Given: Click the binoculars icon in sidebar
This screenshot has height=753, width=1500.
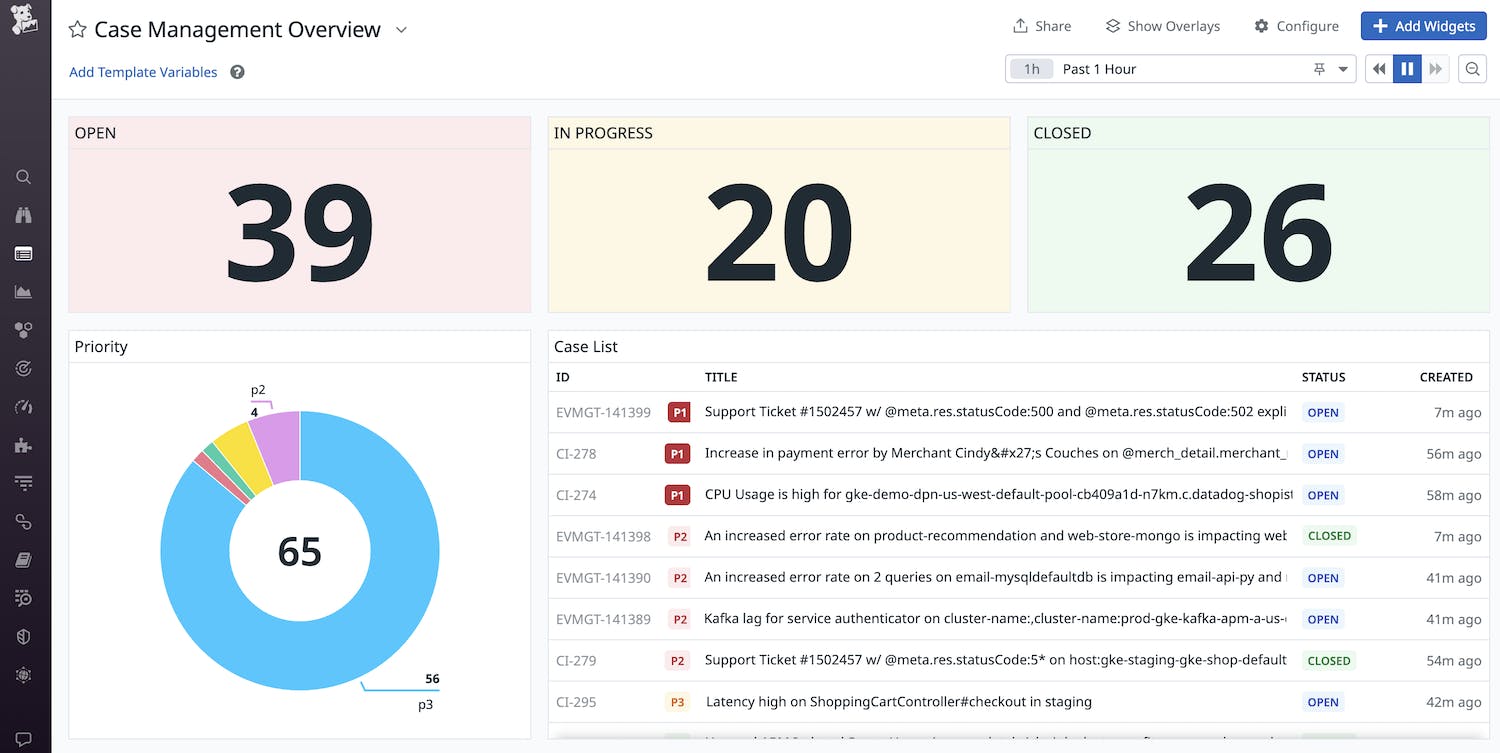Looking at the screenshot, I should coord(24,215).
